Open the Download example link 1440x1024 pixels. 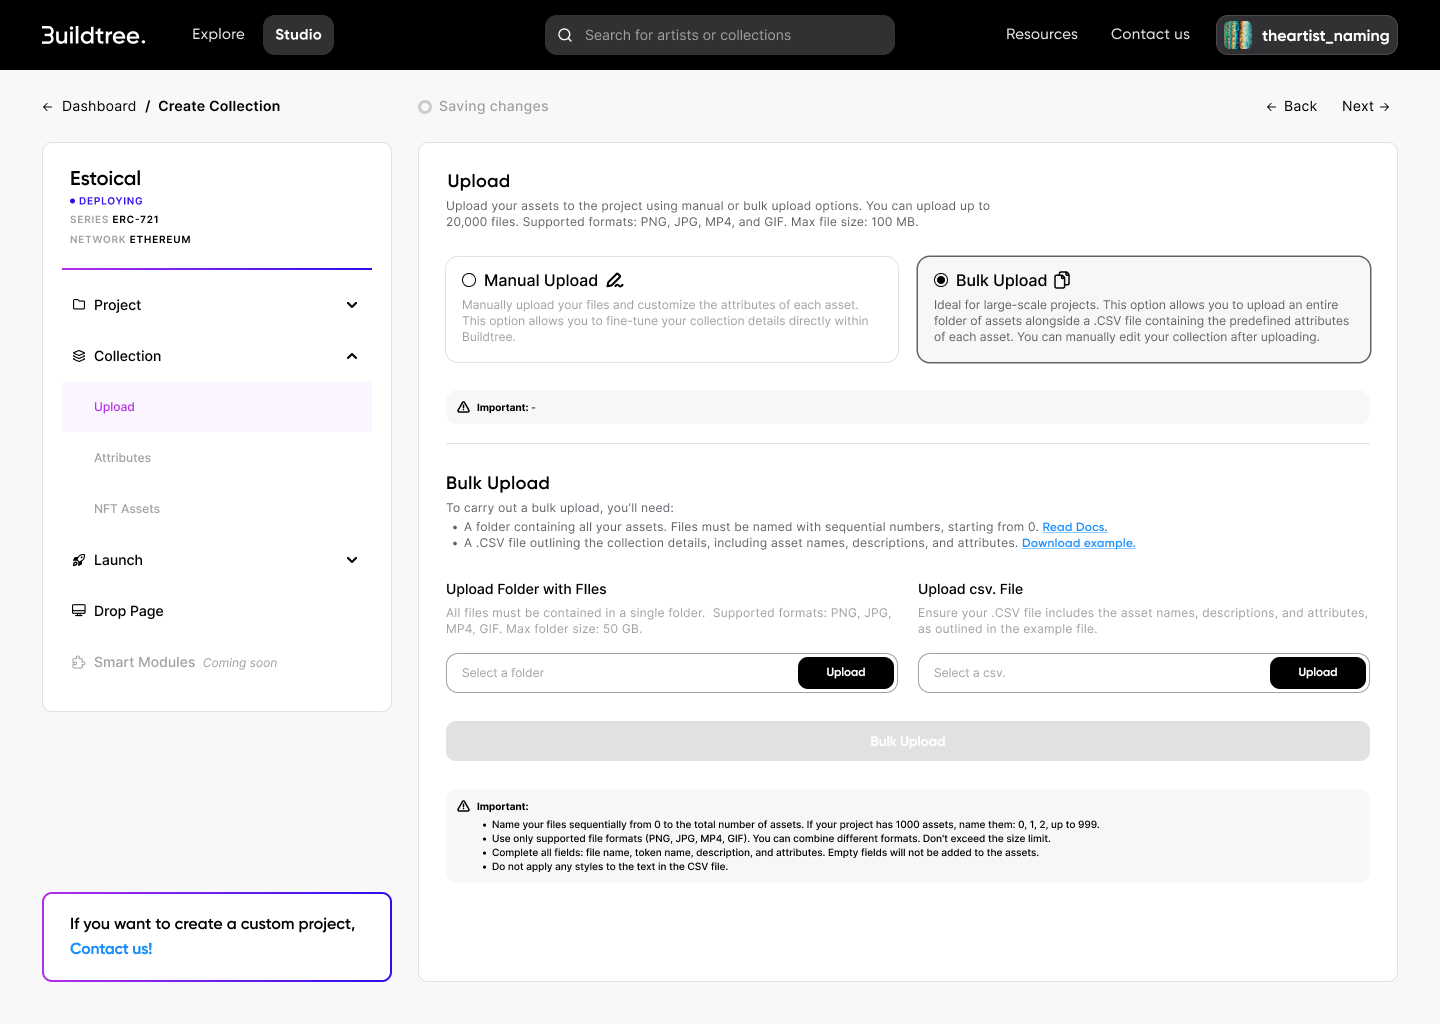[x=1078, y=543]
